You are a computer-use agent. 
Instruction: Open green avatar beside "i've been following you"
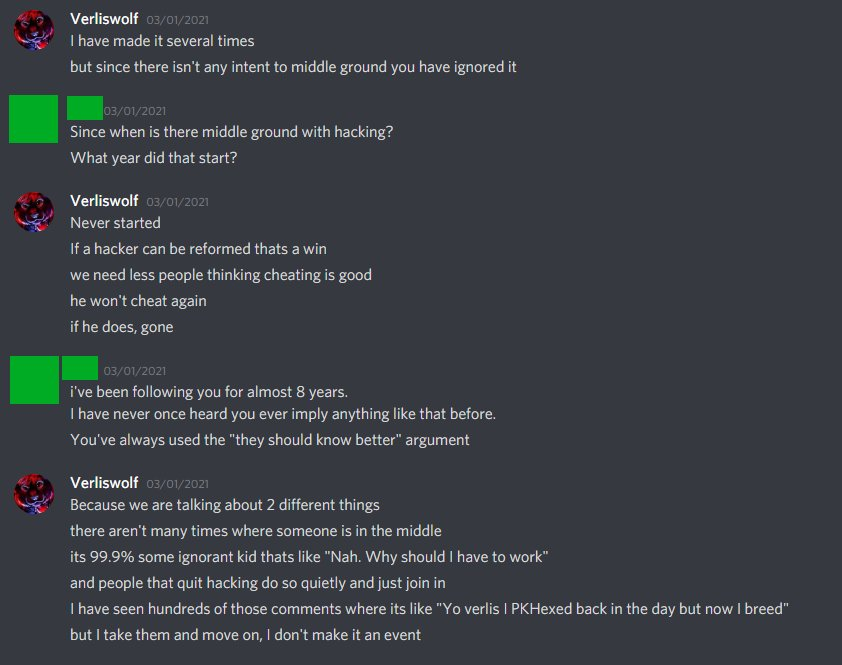(33, 379)
